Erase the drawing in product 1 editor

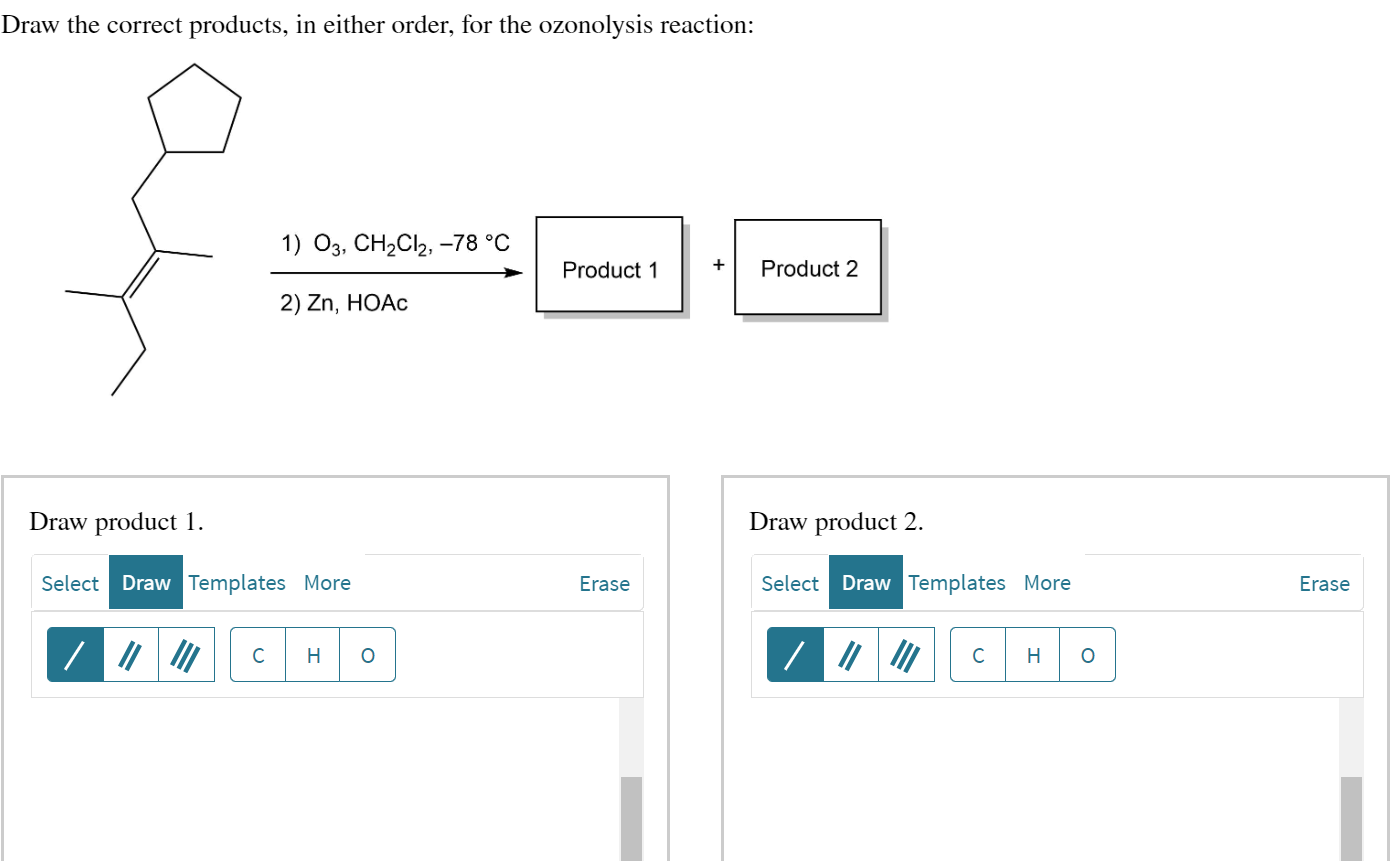tap(604, 583)
